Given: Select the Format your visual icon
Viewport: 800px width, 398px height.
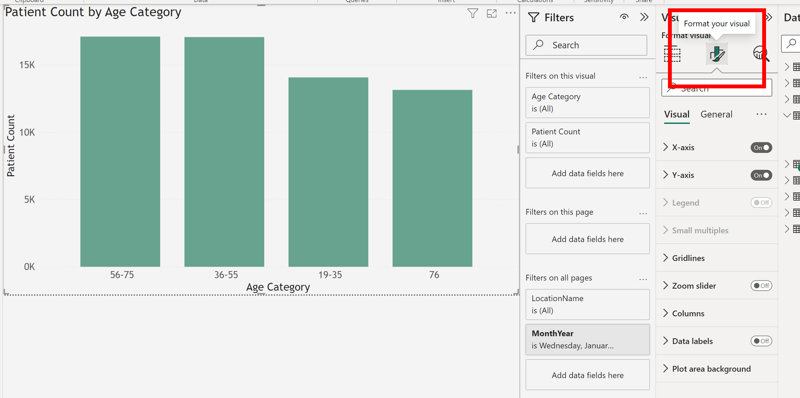Looking at the screenshot, I should [717, 54].
